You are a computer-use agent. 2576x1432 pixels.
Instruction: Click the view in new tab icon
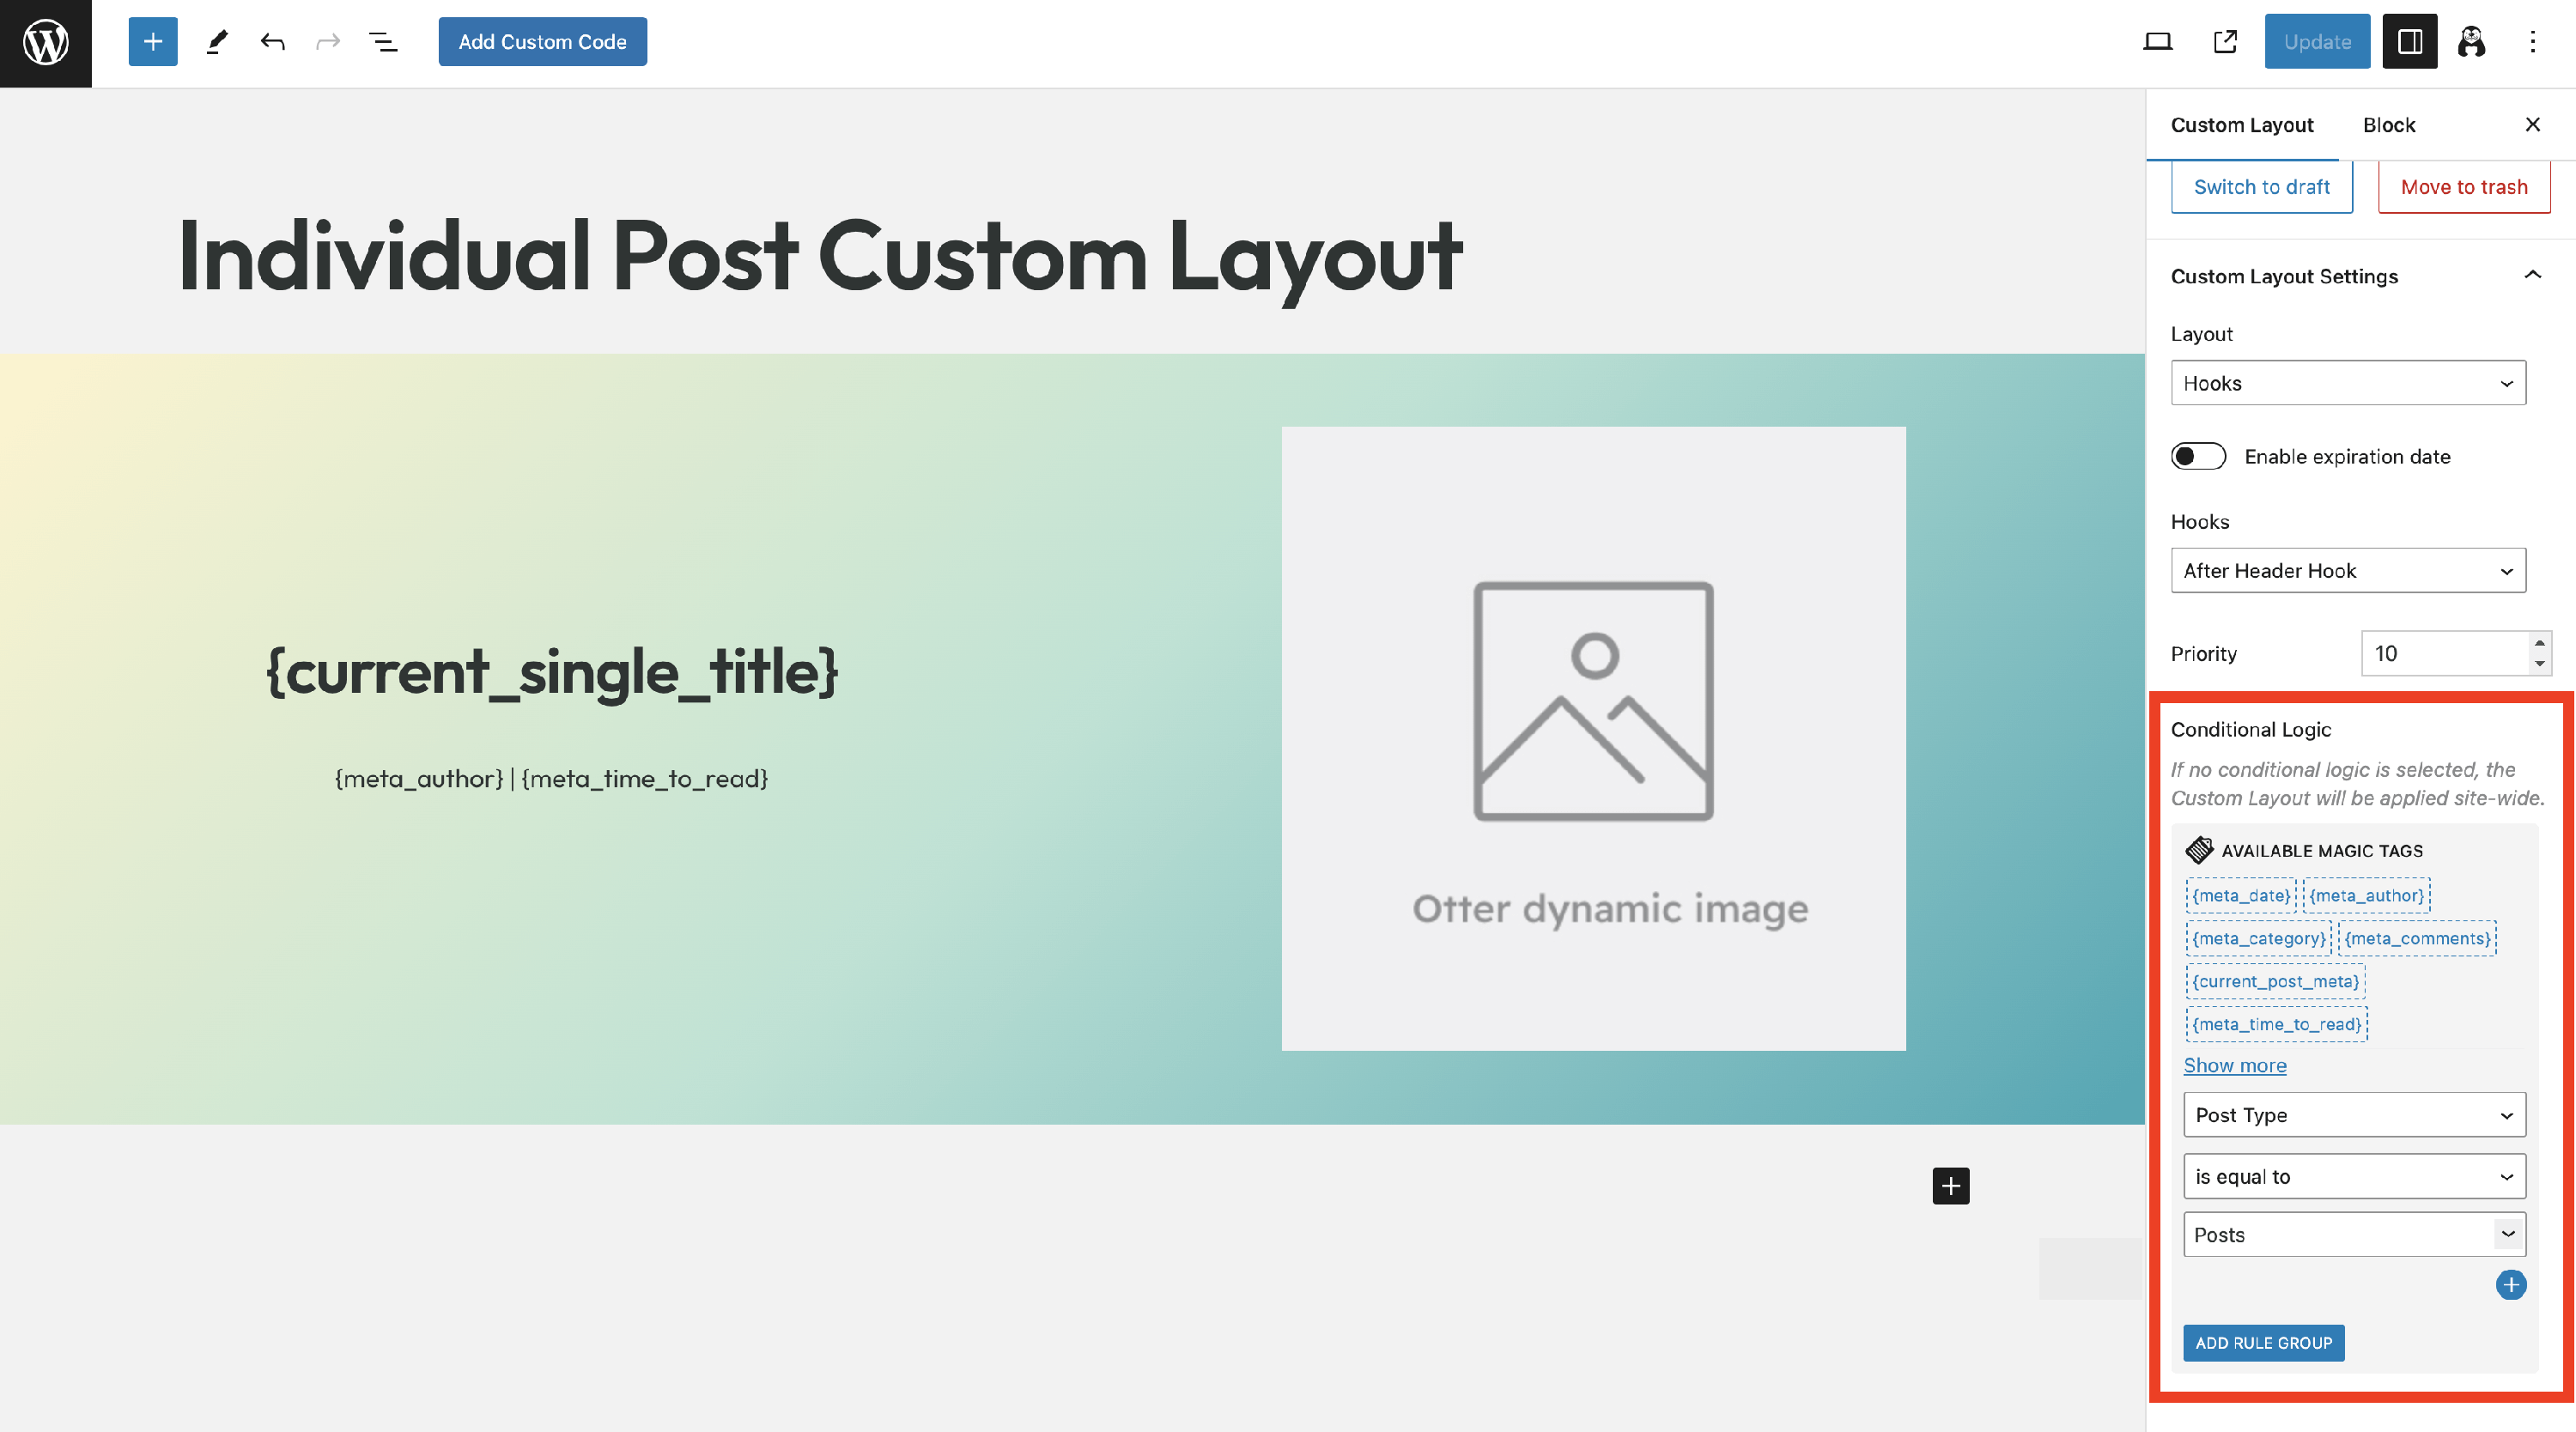2225,42
